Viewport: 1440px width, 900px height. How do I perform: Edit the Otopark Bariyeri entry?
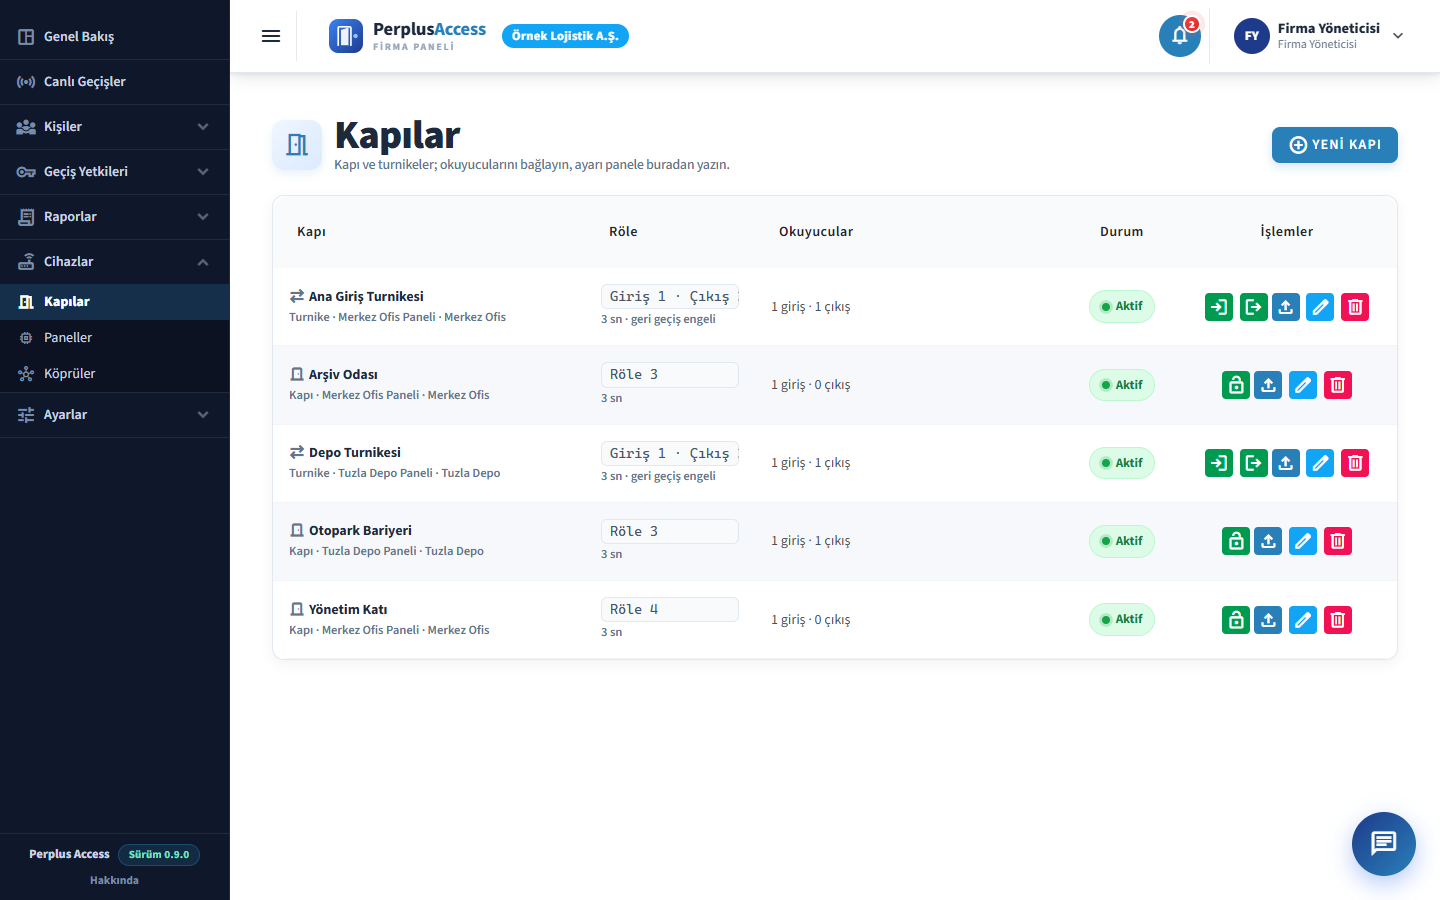(1303, 541)
